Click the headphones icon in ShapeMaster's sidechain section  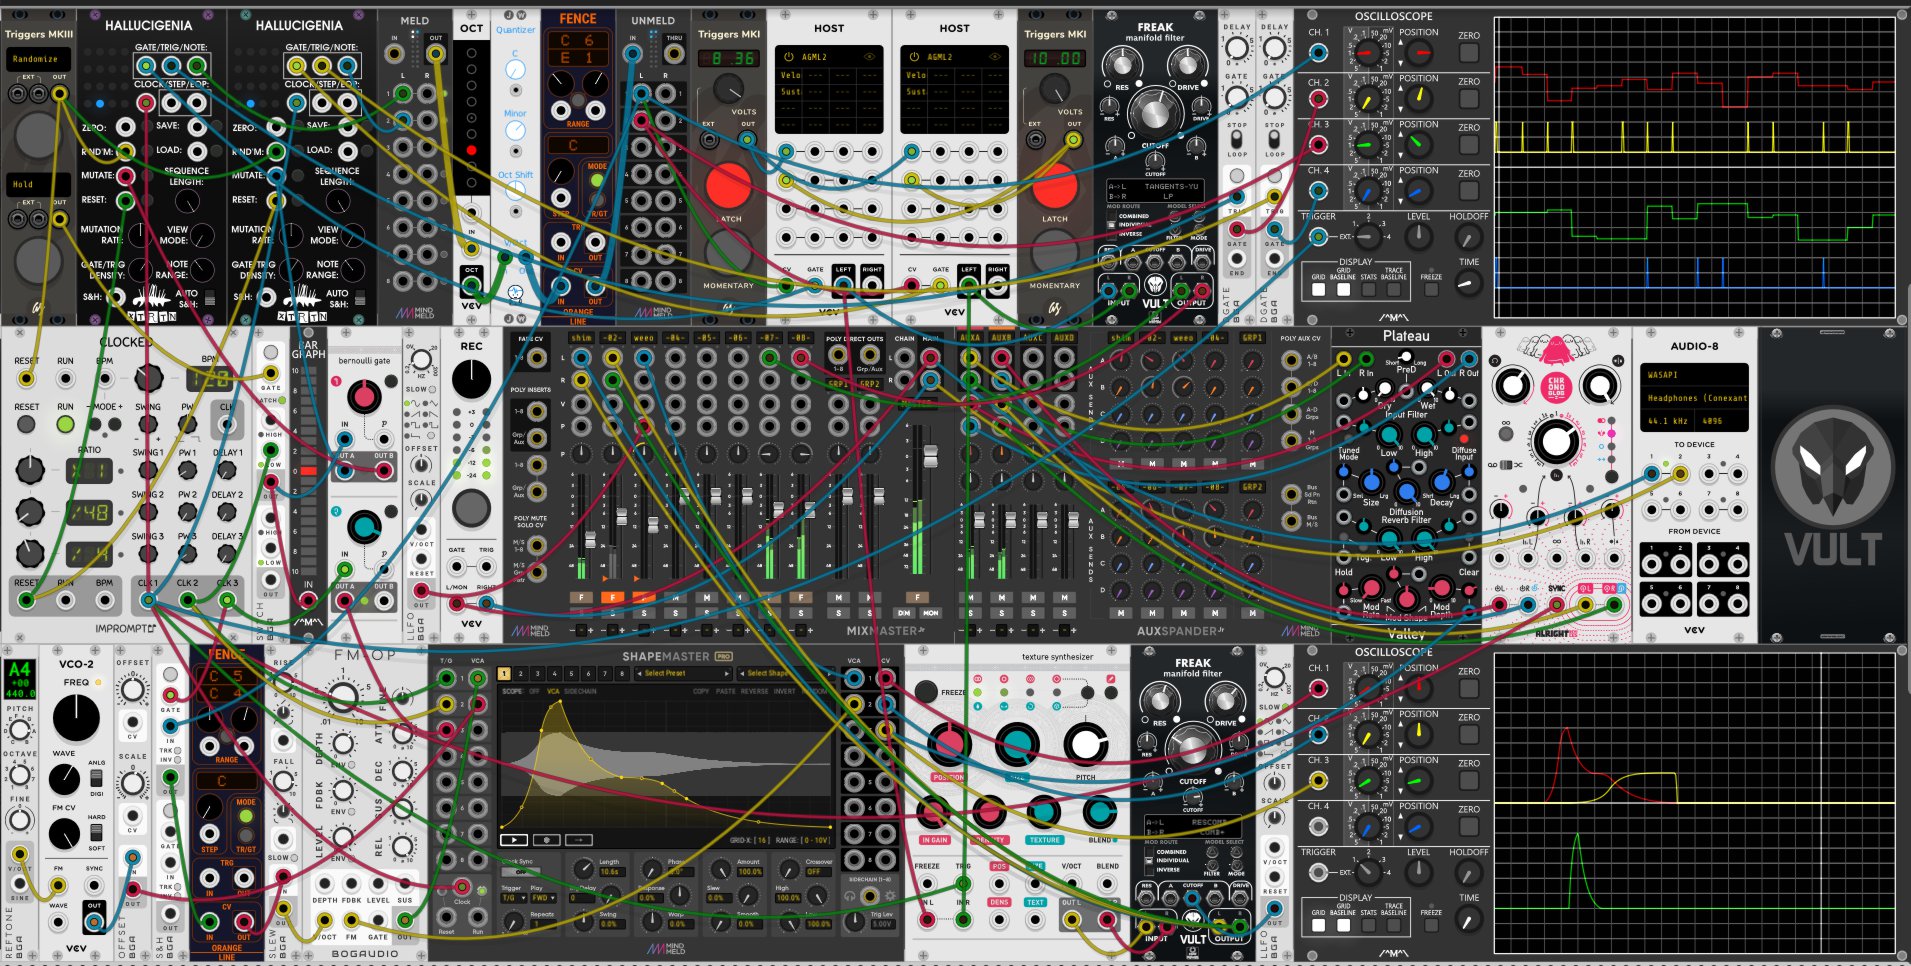(x=851, y=896)
